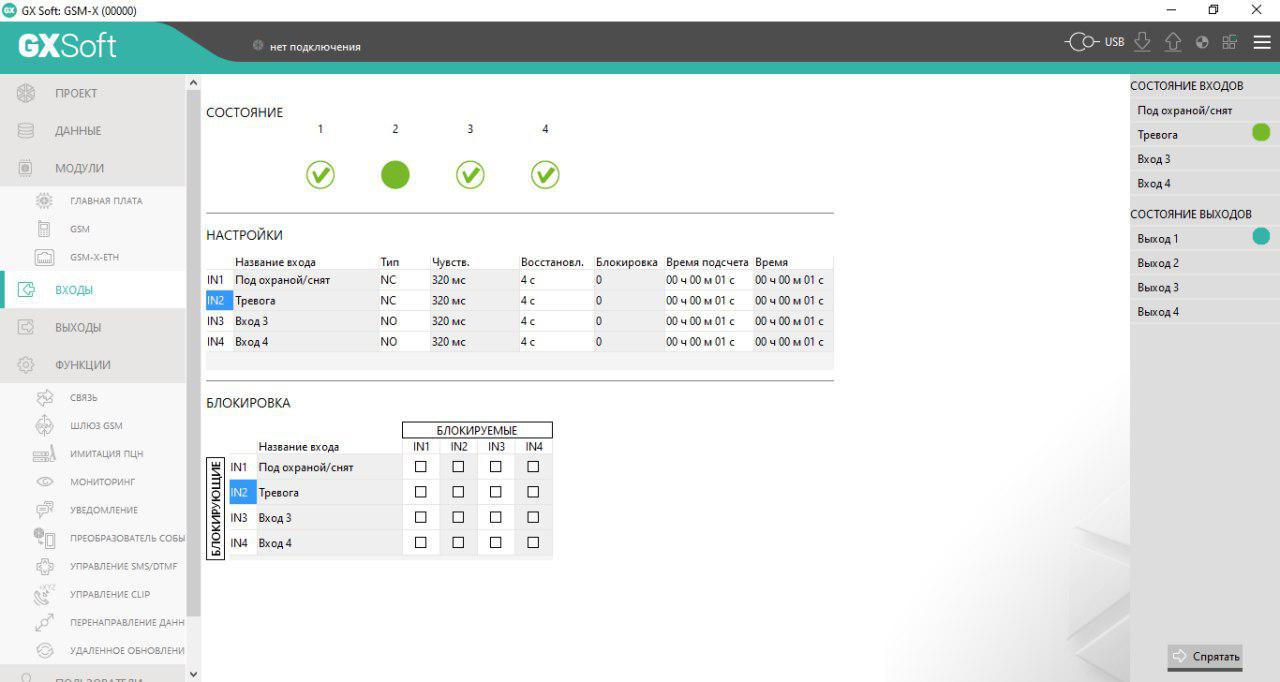Open ПЕРЕНАПРАВЛЕНИЕ ДАНН via its sidebar icon
The image size is (1280, 682).
[44, 622]
